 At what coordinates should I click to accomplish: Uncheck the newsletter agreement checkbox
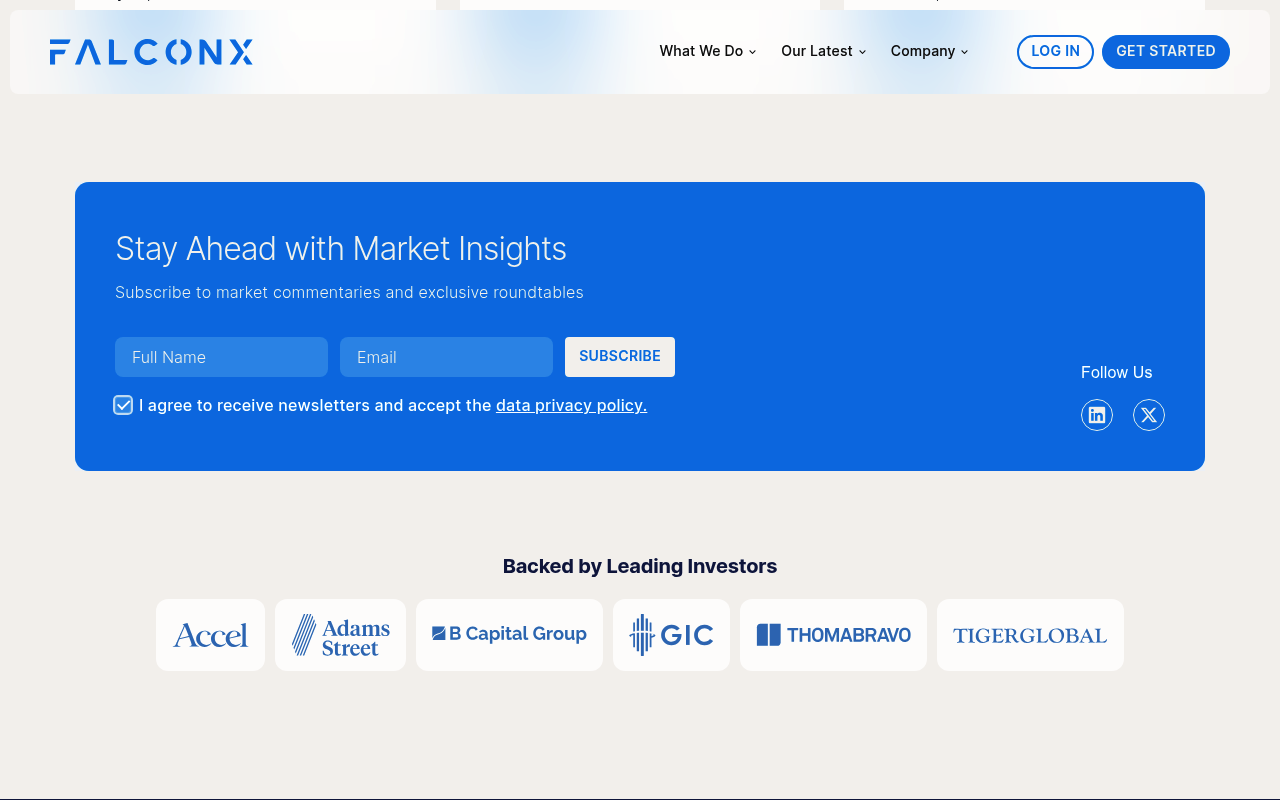point(123,405)
